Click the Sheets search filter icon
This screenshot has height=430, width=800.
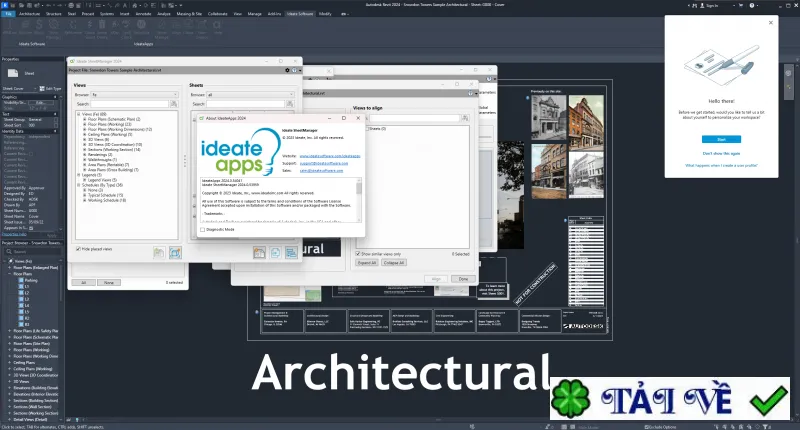tap(290, 104)
